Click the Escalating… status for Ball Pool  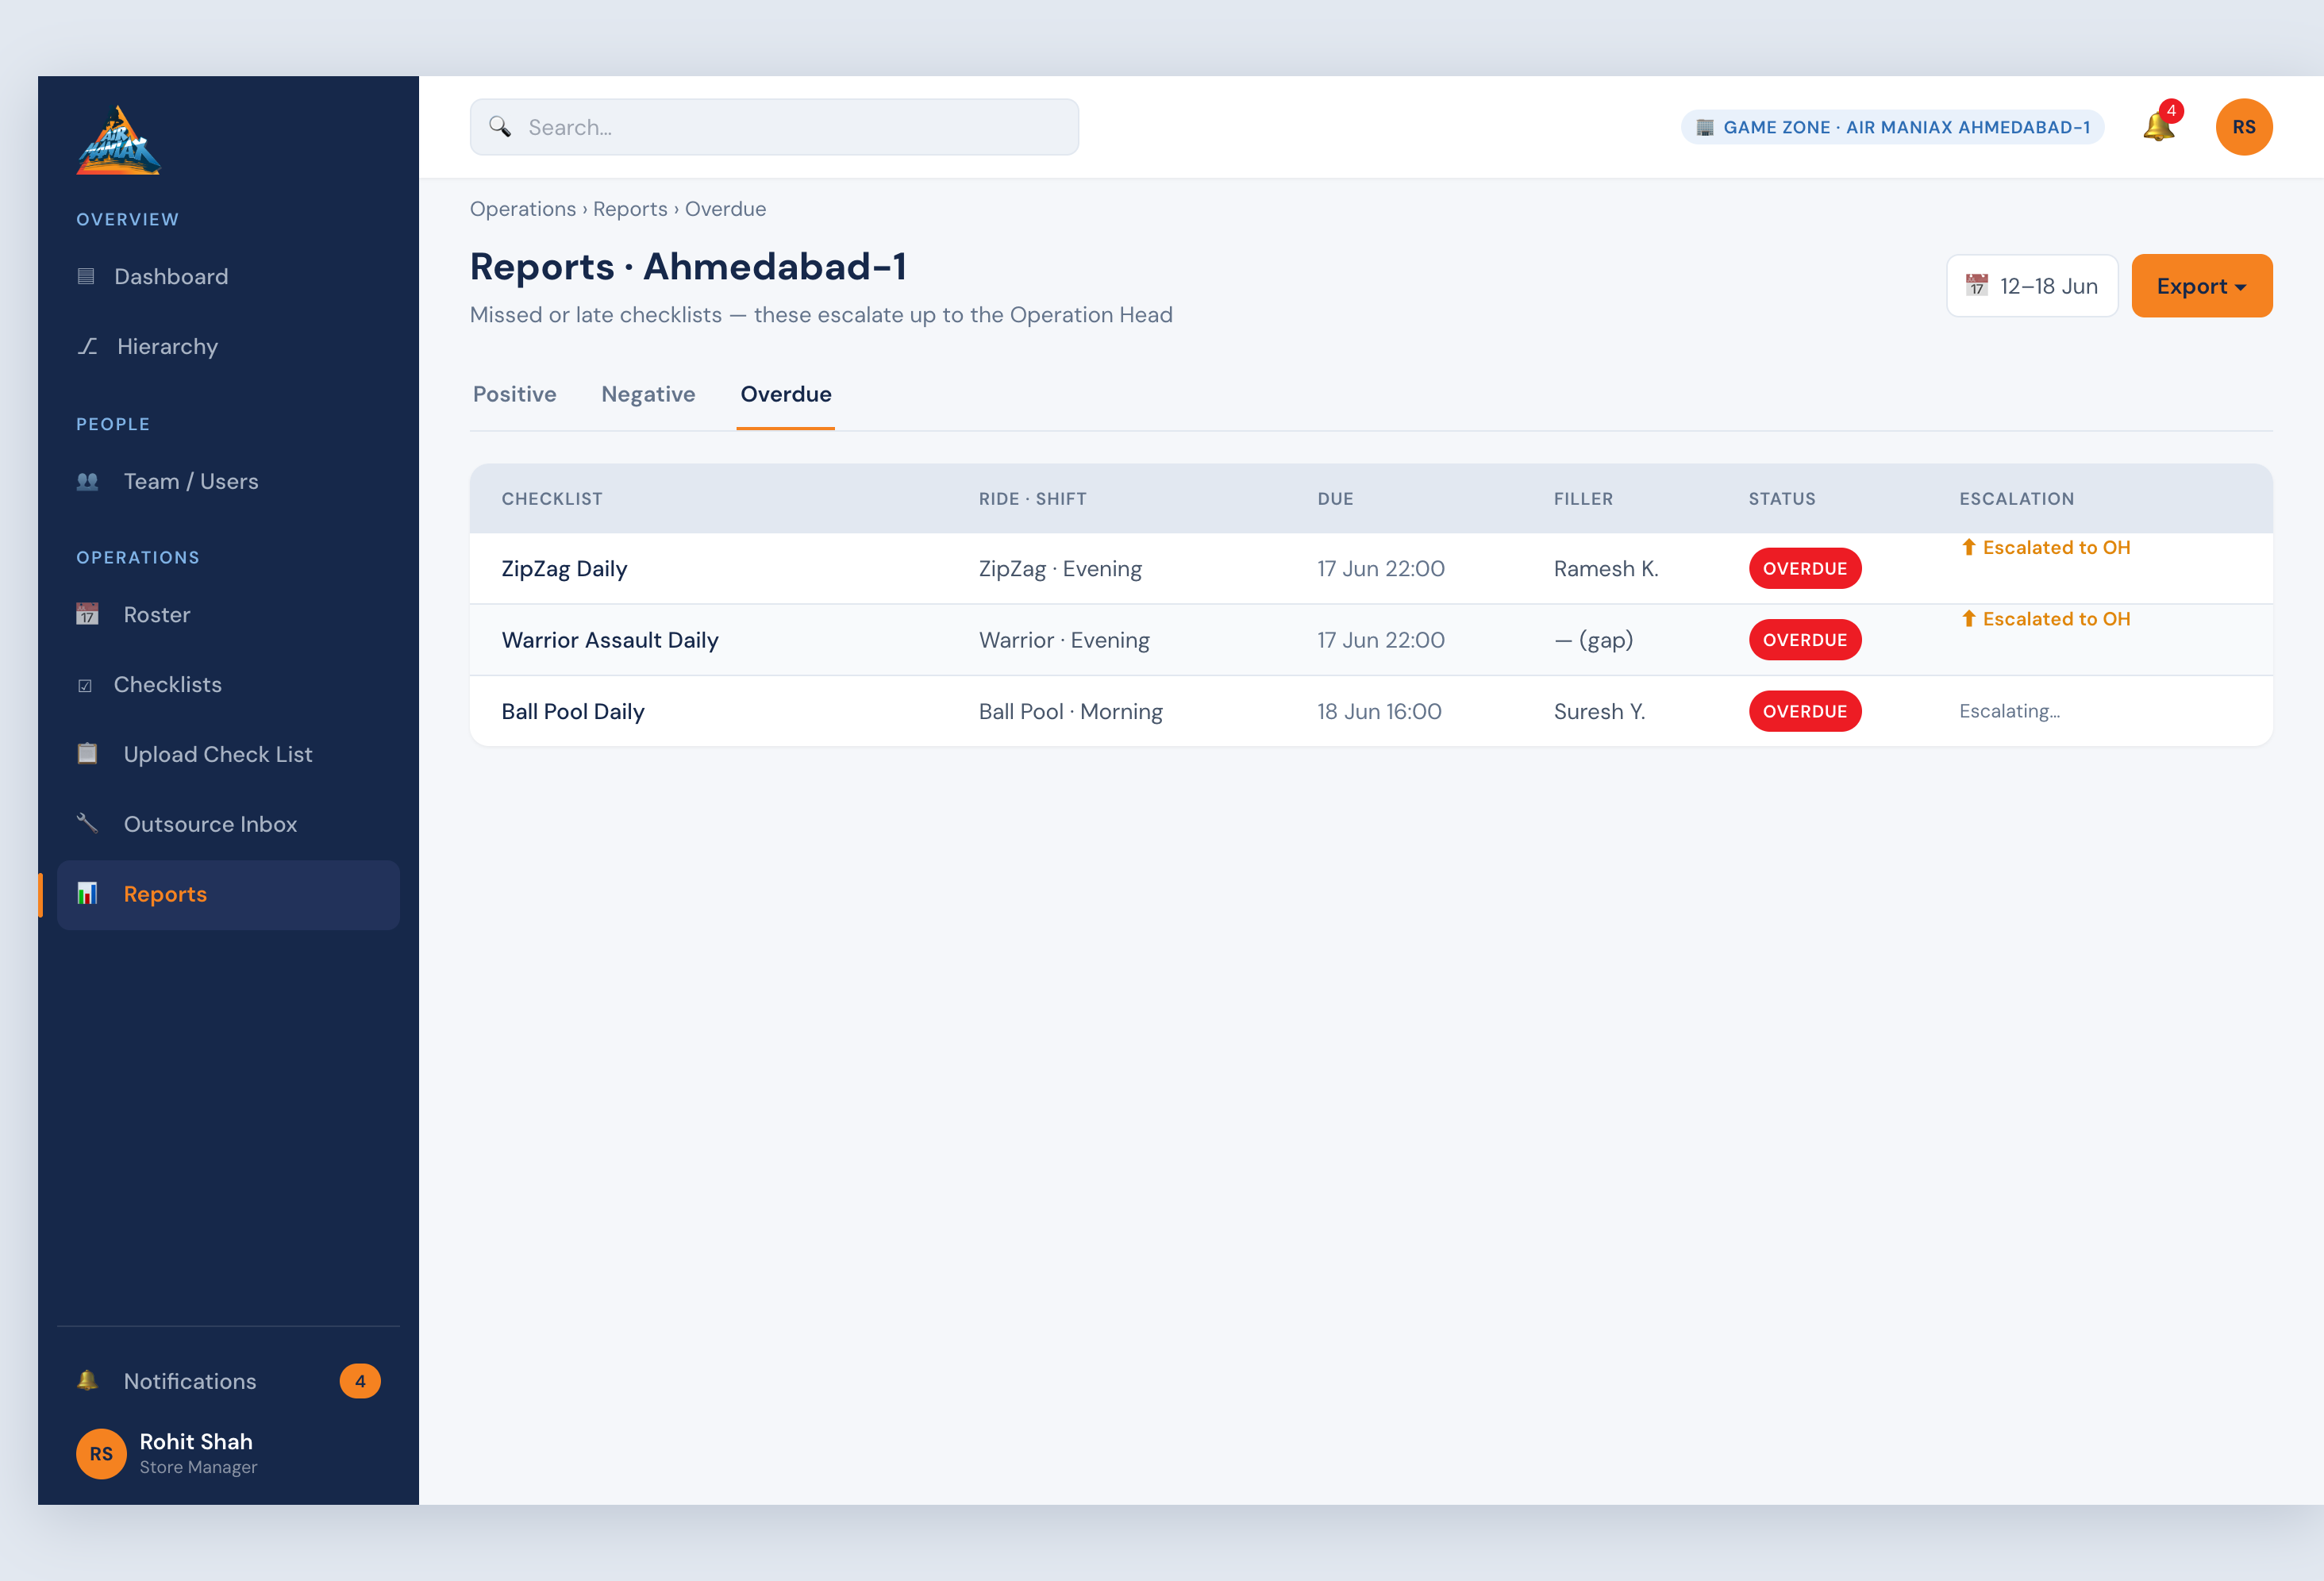coord(2009,711)
